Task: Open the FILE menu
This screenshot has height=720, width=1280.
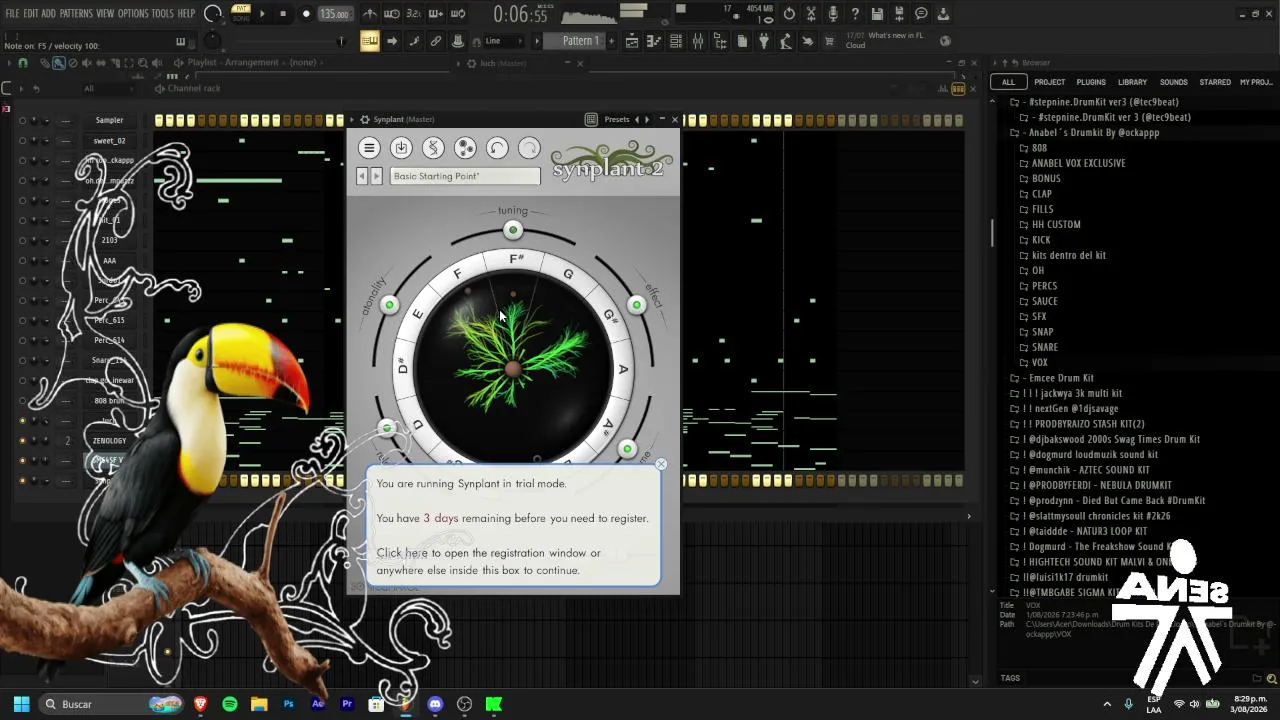Action: tap(13, 14)
